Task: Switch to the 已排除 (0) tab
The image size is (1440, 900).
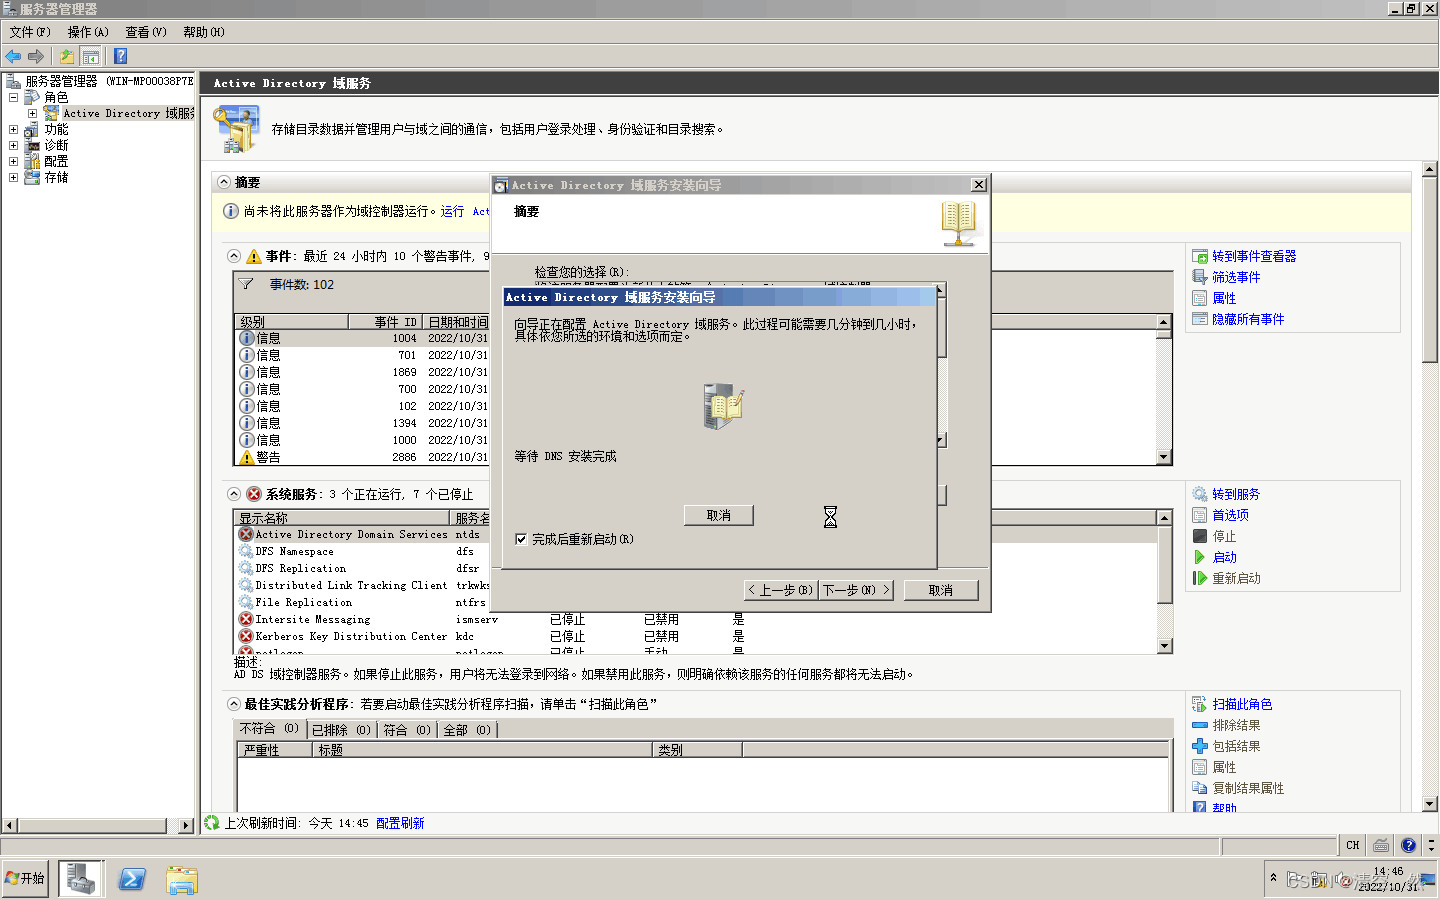Action: pyautogui.click(x=342, y=730)
